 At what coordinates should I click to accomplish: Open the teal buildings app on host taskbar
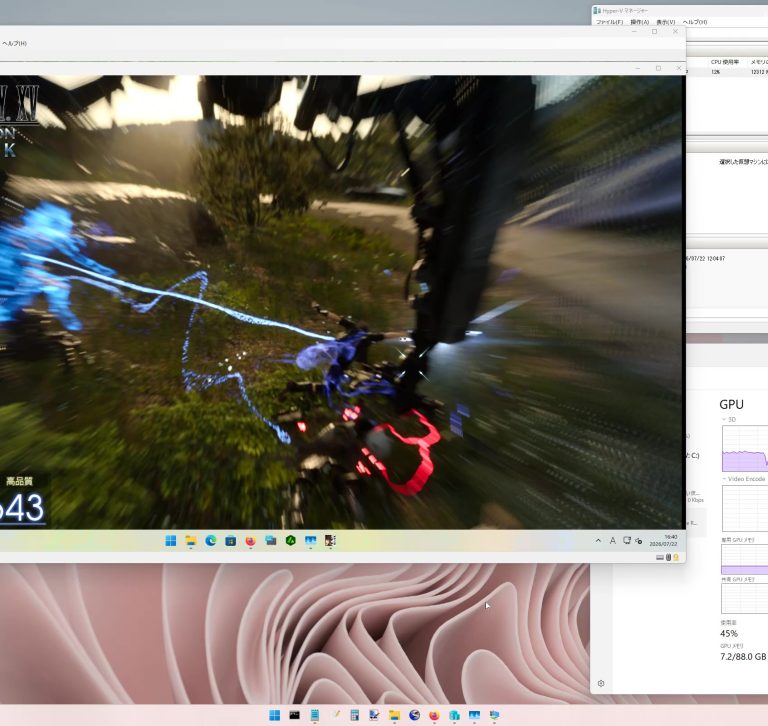coord(454,715)
